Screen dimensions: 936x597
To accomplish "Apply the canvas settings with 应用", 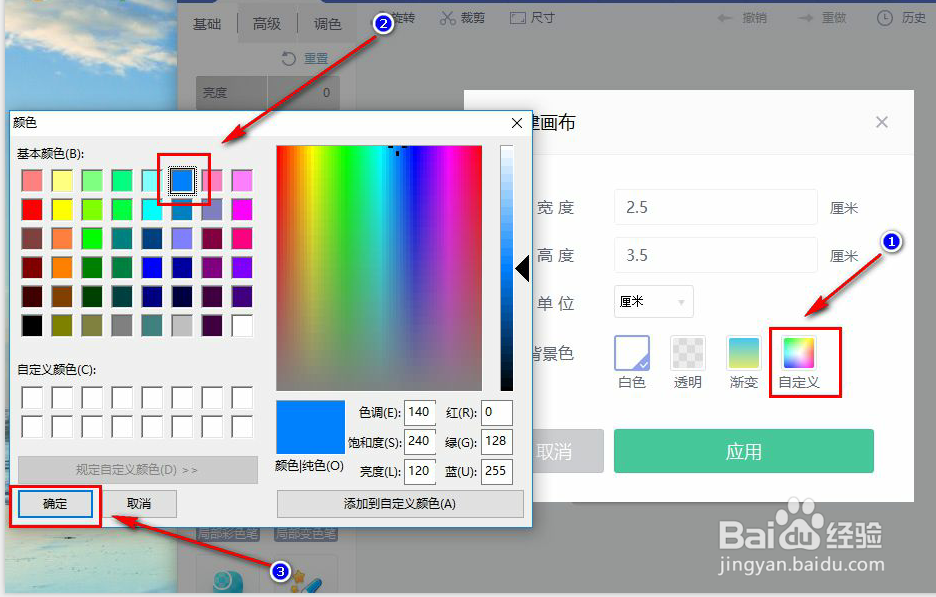I will 744,451.
